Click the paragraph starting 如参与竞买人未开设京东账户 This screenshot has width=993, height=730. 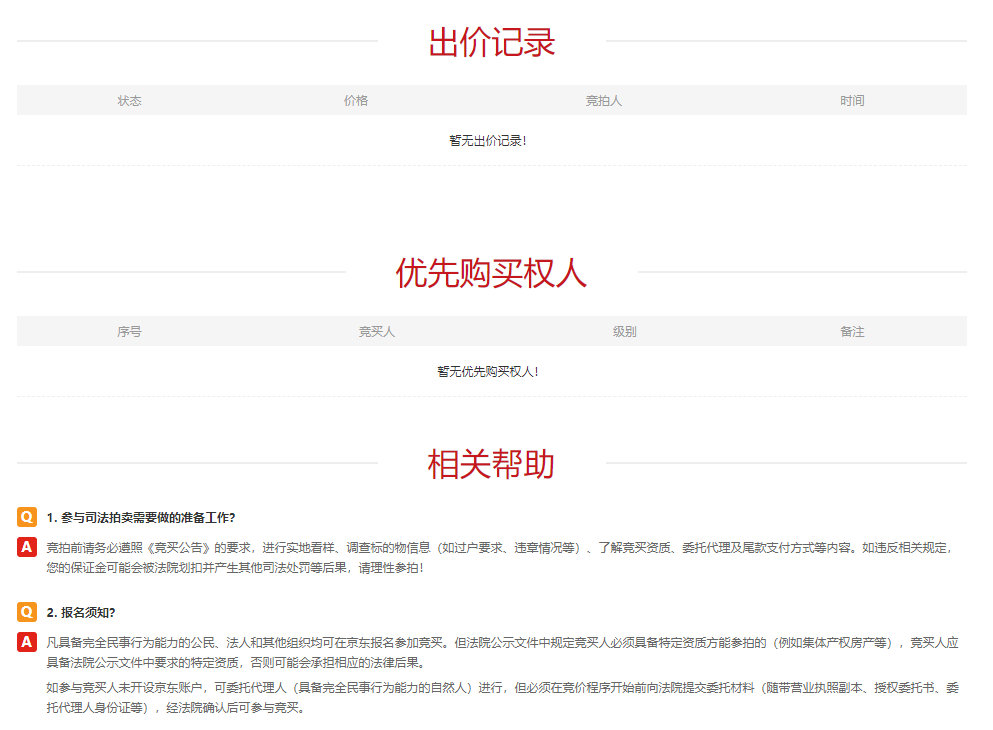click(502, 698)
